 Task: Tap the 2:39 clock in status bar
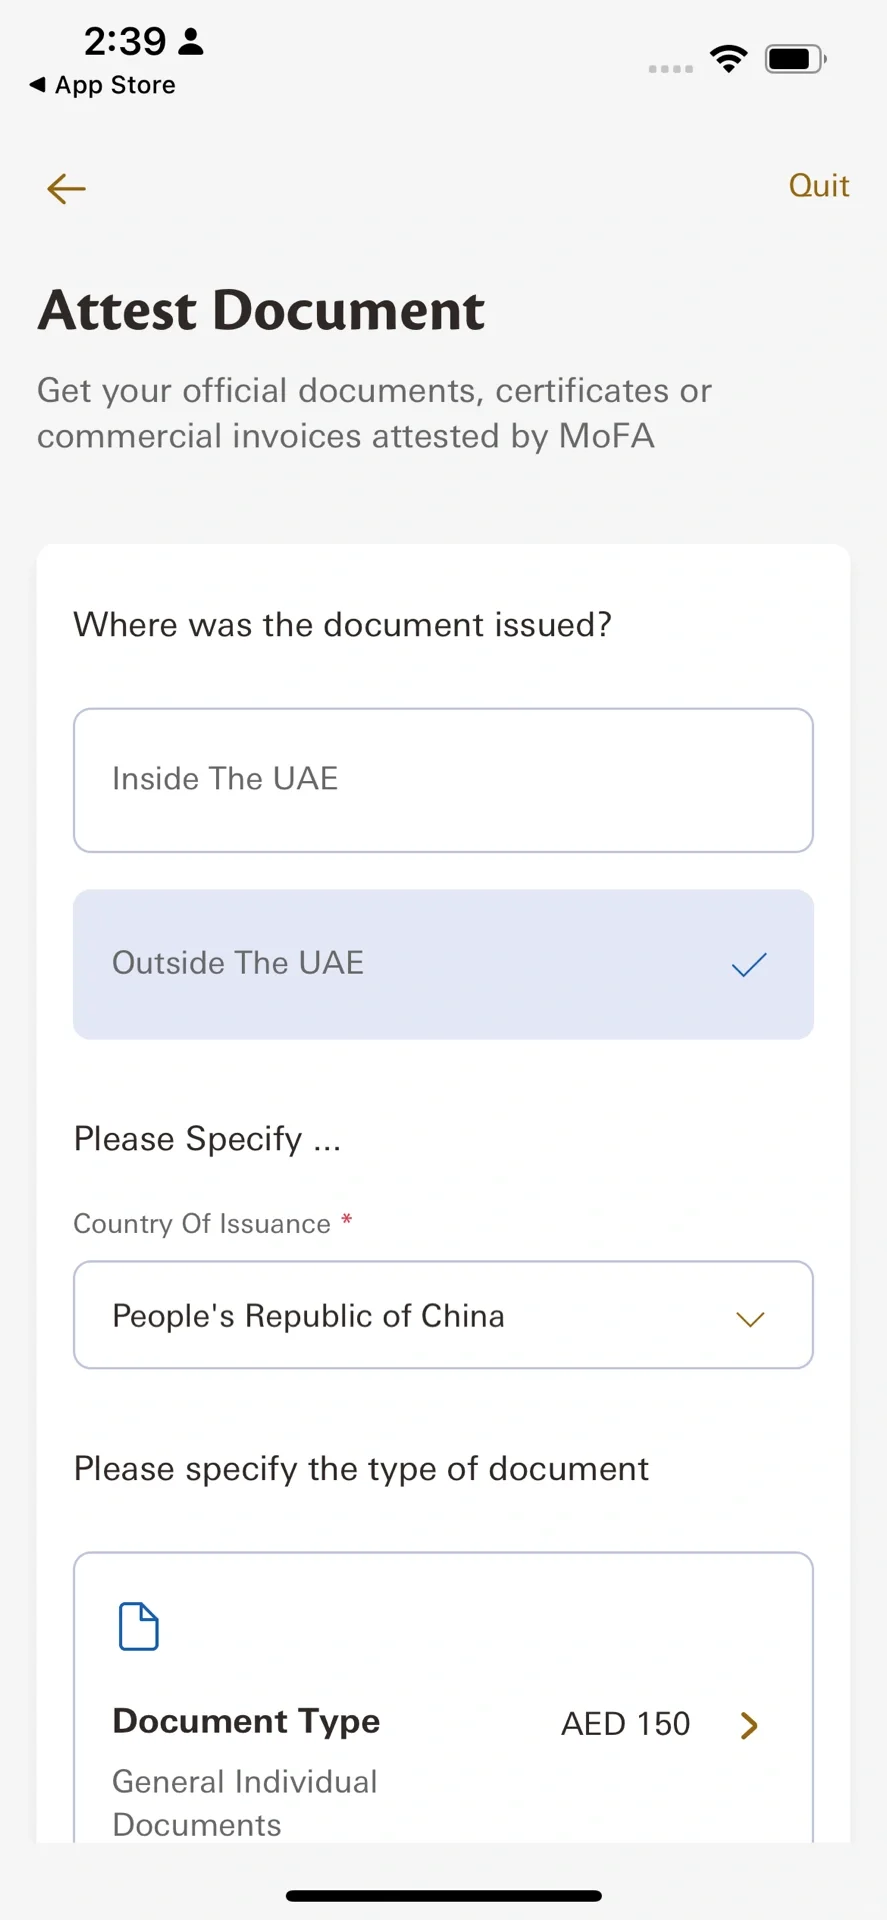pos(124,41)
